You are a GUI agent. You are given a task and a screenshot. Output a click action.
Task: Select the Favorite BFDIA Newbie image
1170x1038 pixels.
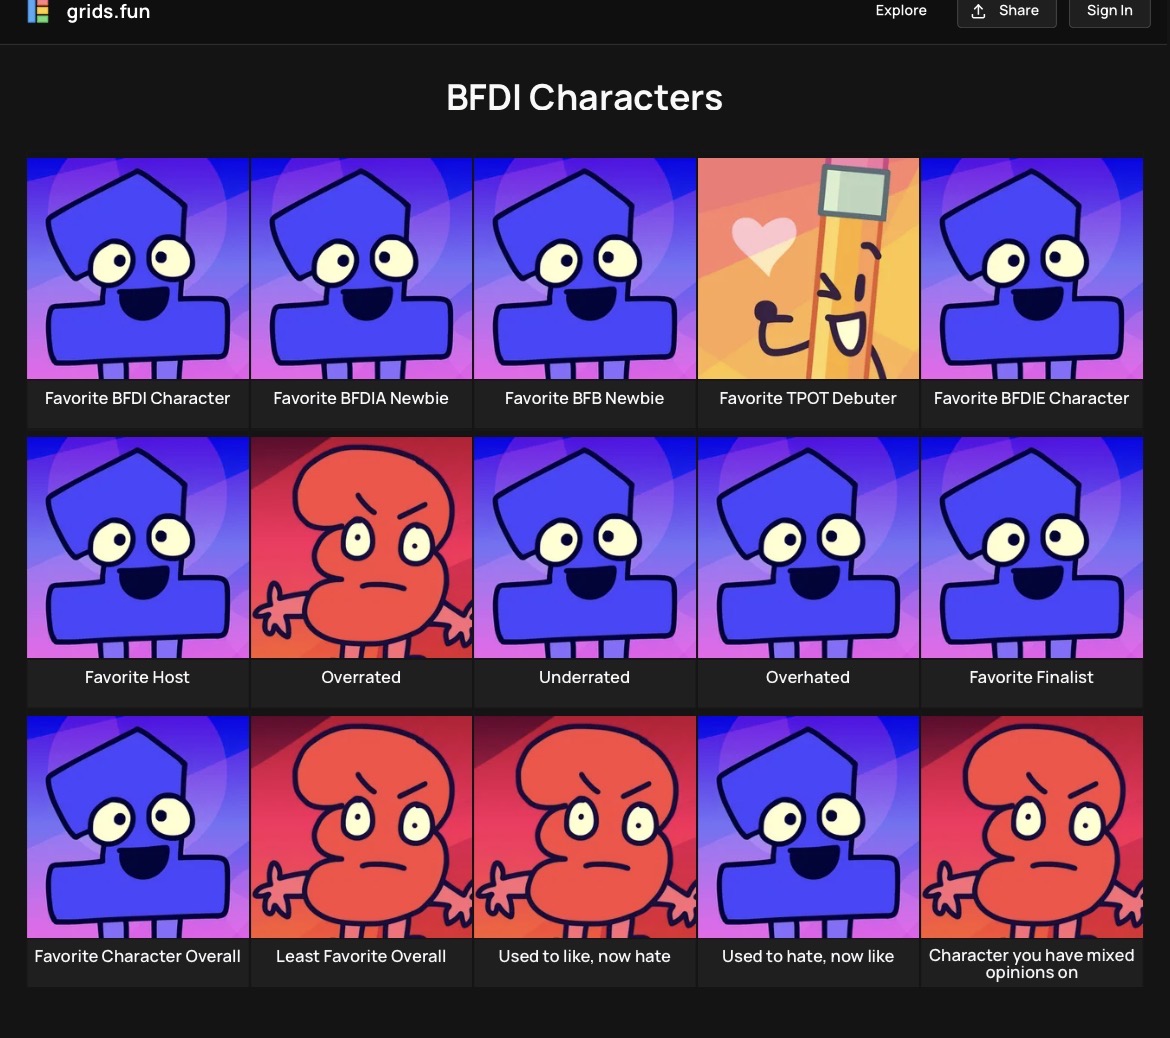[361, 269]
